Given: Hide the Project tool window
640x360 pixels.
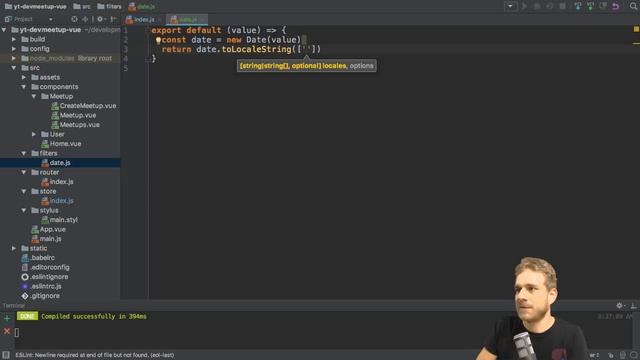Looking at the screenshot, I should [113, 19].
